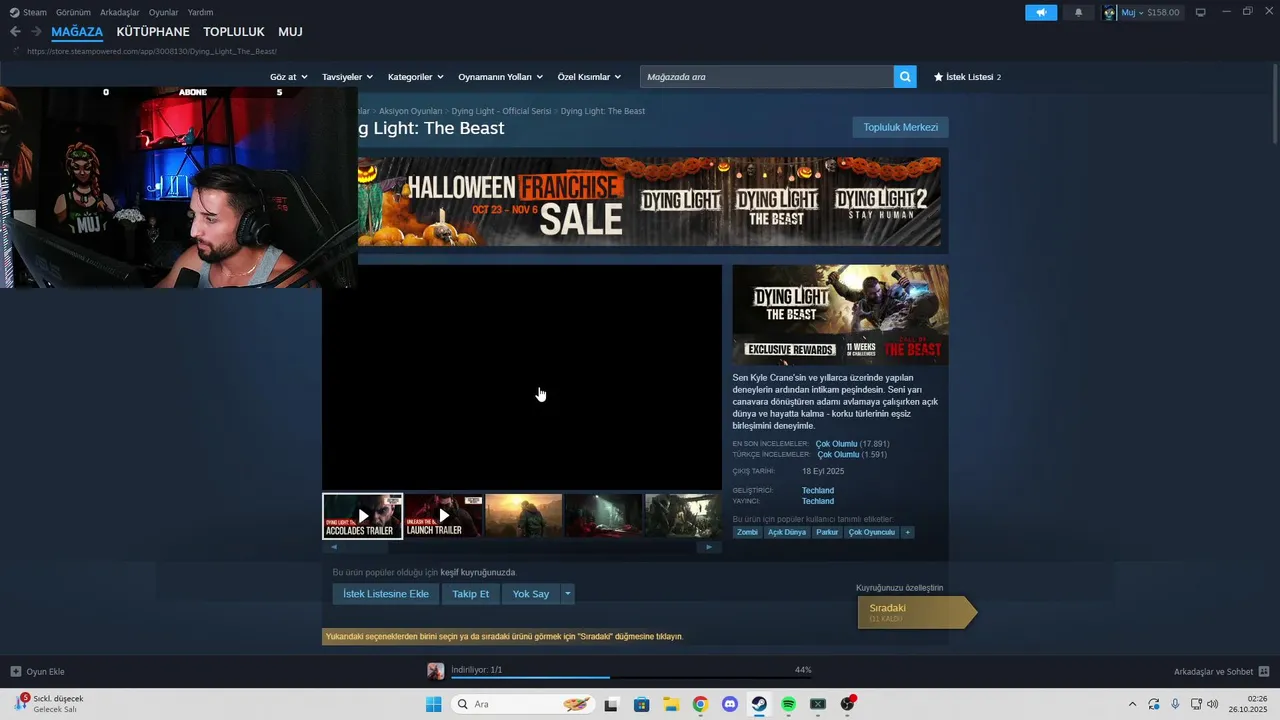Open Chrome from the taskbar
Image resolution: width=1280 pixels, height=720 pixels.
click(700, 704)
